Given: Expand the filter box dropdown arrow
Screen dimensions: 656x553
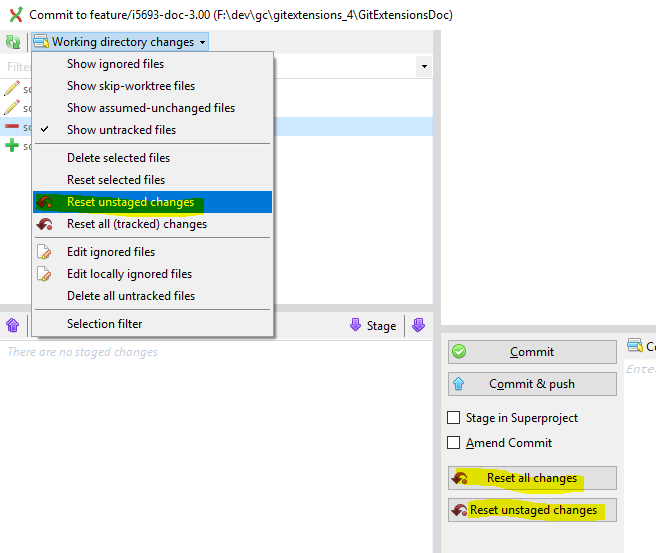Looking at the screenshot, I should (x=424, y=67).
